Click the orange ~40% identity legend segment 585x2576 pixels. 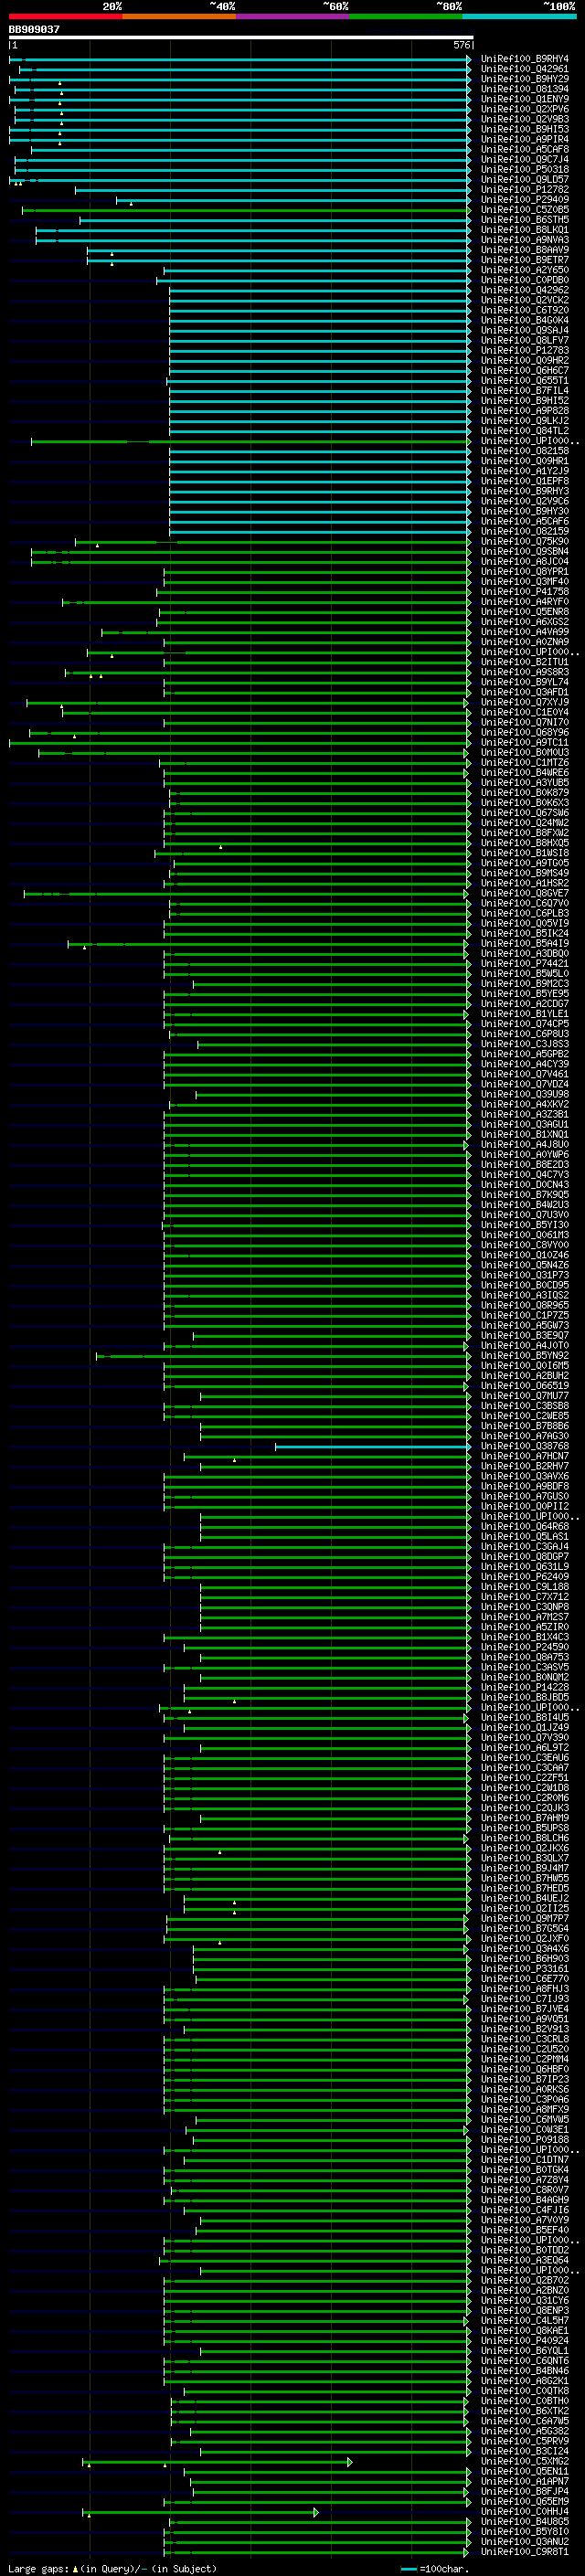click(x=179, y=16)
